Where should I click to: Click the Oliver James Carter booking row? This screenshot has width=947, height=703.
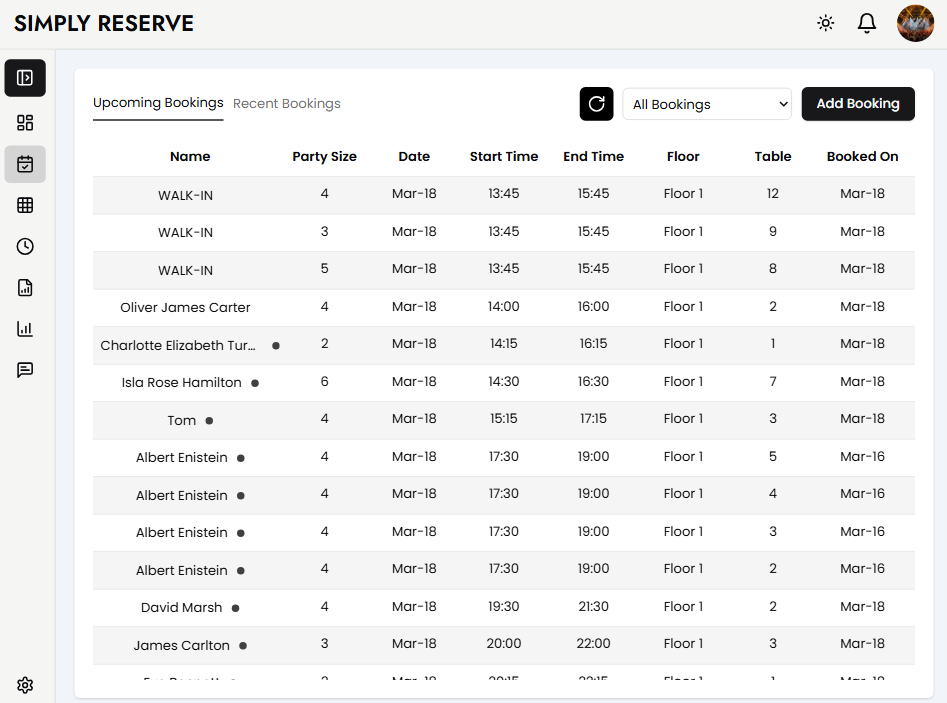[185, 307]
